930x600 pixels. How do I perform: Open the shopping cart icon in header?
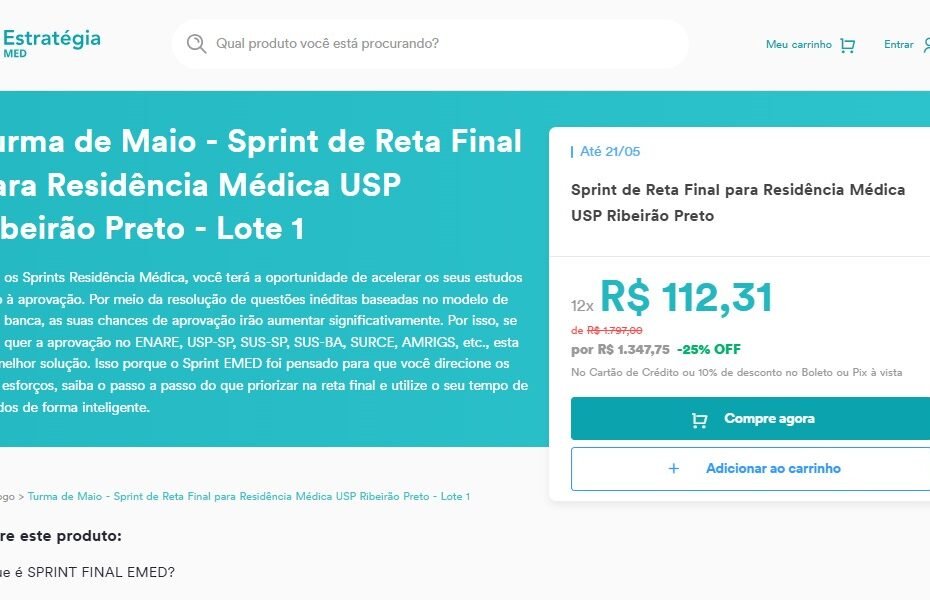pyautogui.click(x=848, y=46)
